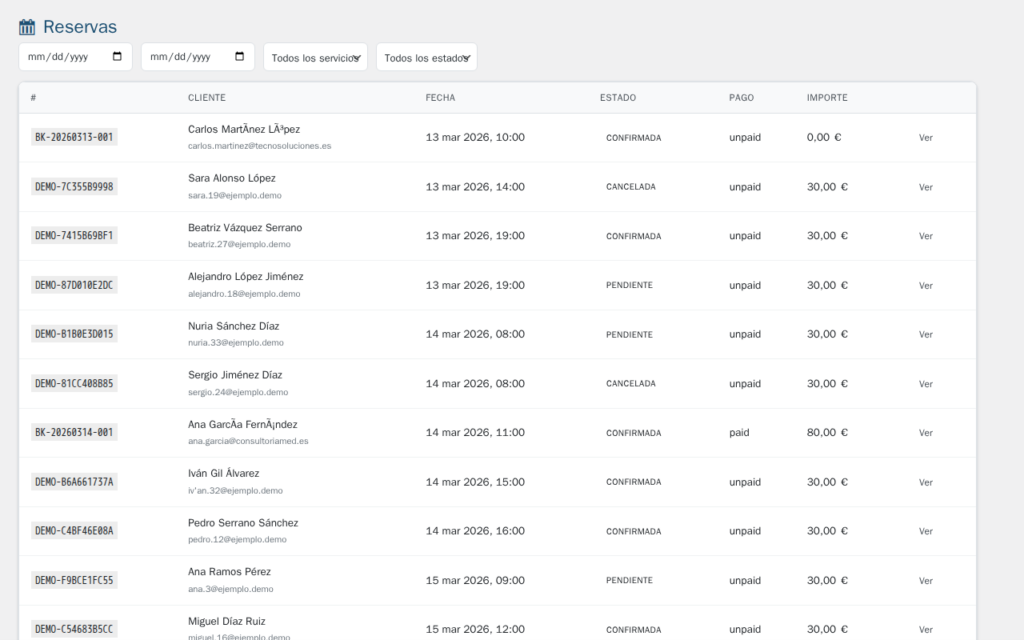Screen dimensions: 1024x640
Task: Click 'Ver' for Ana García Fernández's booking
Action: 925,432
